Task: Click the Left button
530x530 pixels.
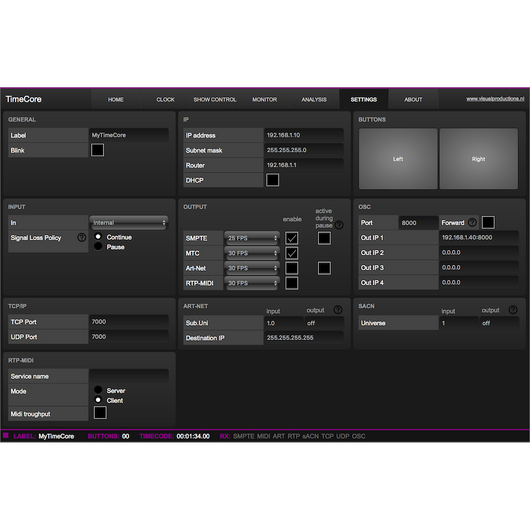Action: (x=398, y=159)
